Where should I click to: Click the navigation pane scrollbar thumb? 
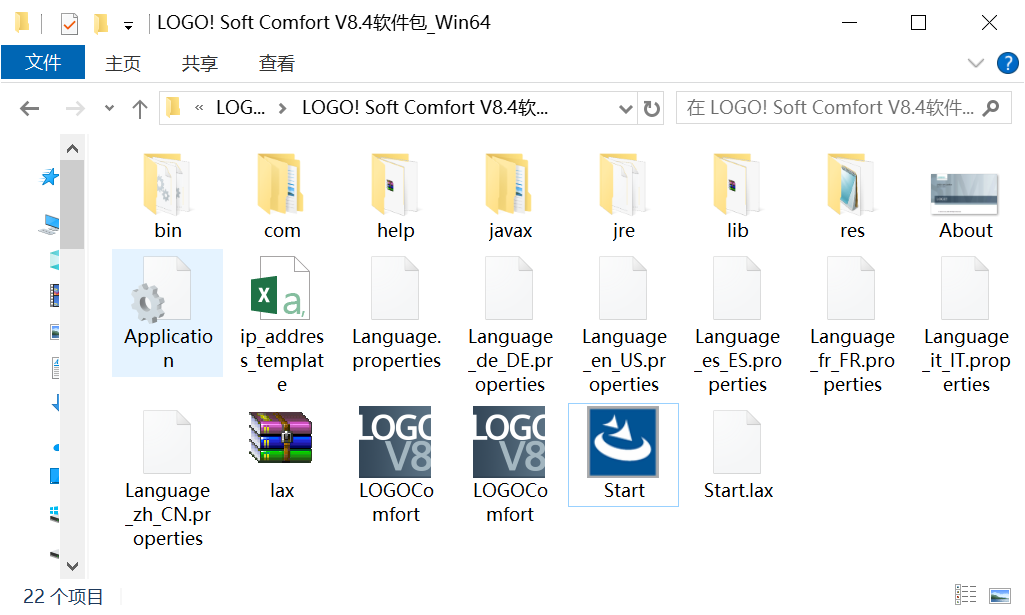tap(73, 205)
